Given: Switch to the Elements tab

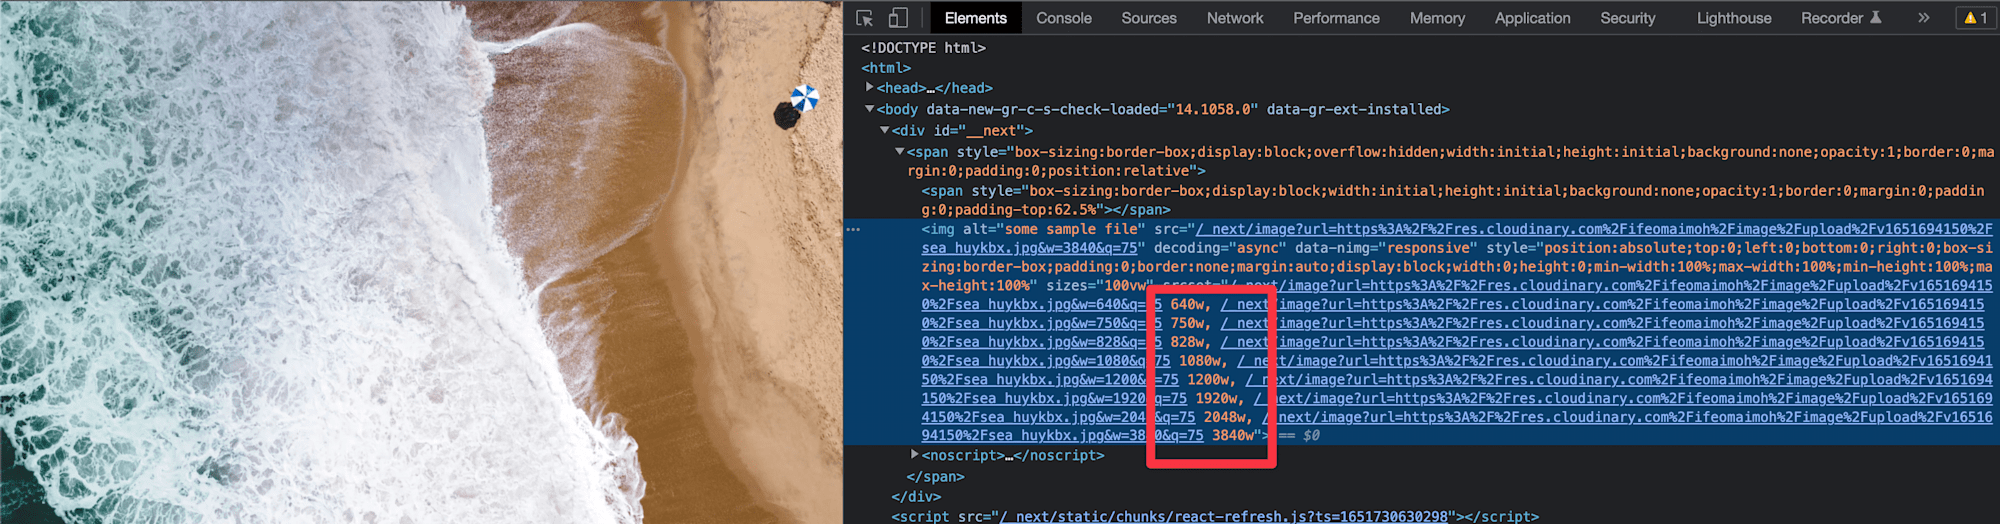Looking at the screenshot, I should click(975, 18).
